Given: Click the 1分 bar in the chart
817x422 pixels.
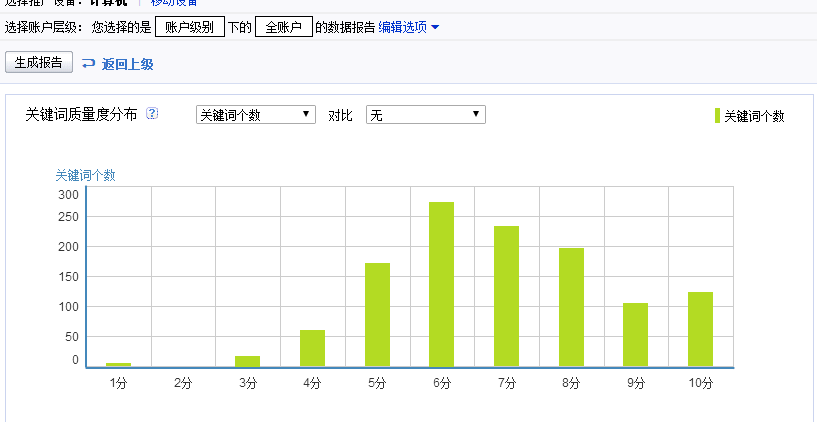Looking at the screenshot, I should tap(118, 365).
